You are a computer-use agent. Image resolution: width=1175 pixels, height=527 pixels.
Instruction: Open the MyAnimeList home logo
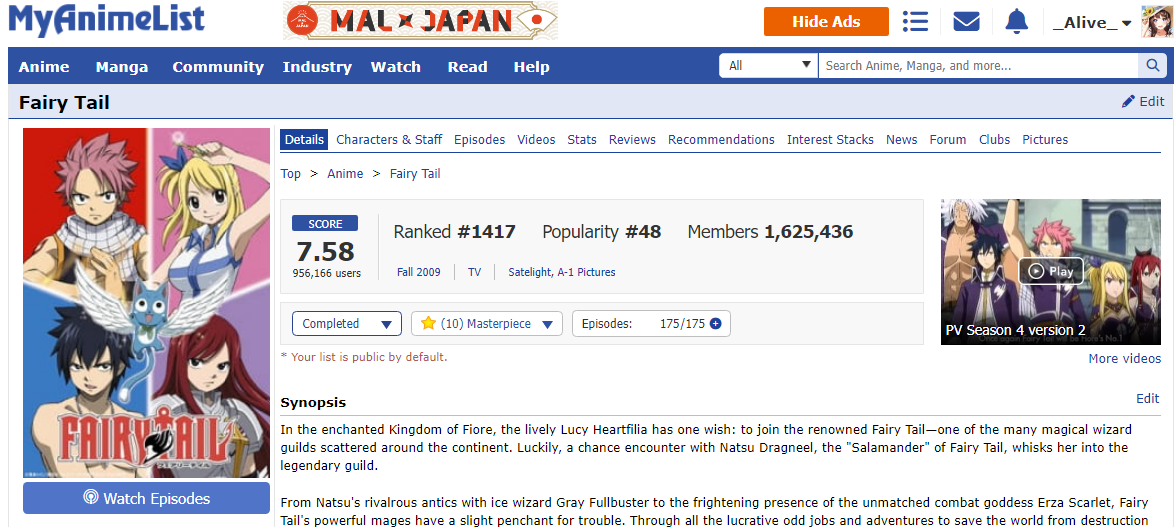tap(106, 20)
